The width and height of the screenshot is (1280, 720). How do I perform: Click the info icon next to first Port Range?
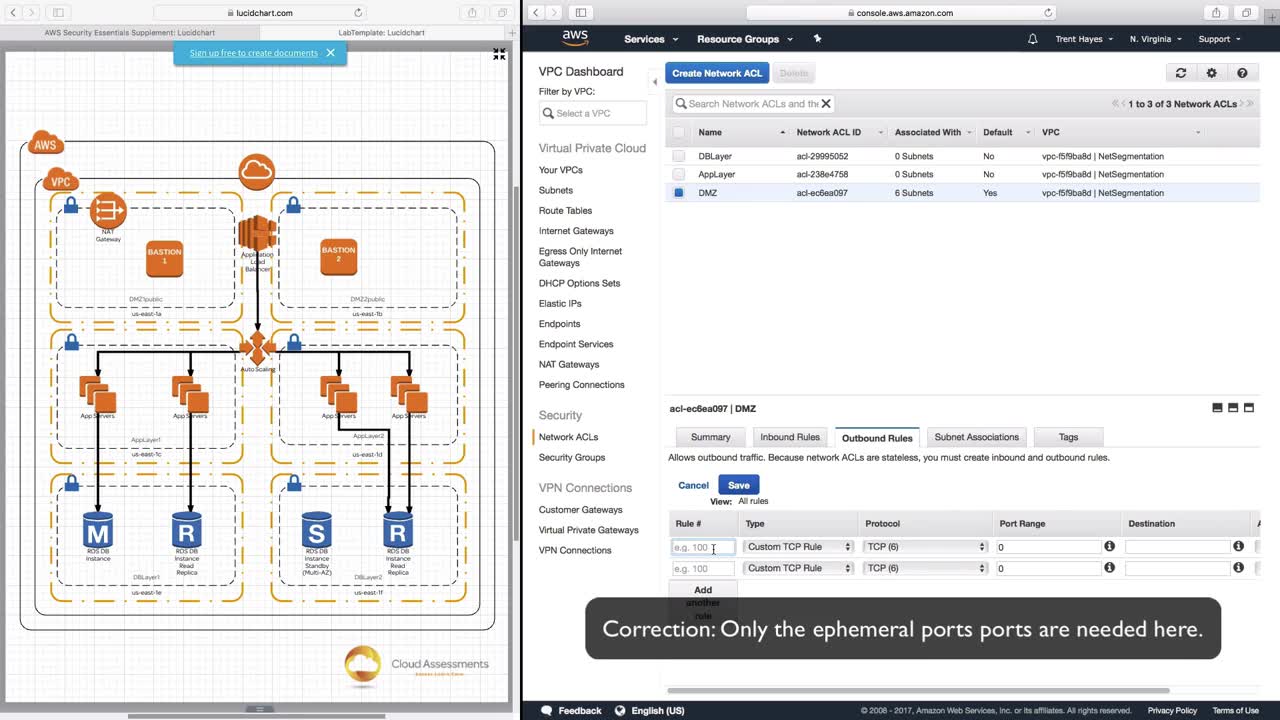tap(1109, 546)
